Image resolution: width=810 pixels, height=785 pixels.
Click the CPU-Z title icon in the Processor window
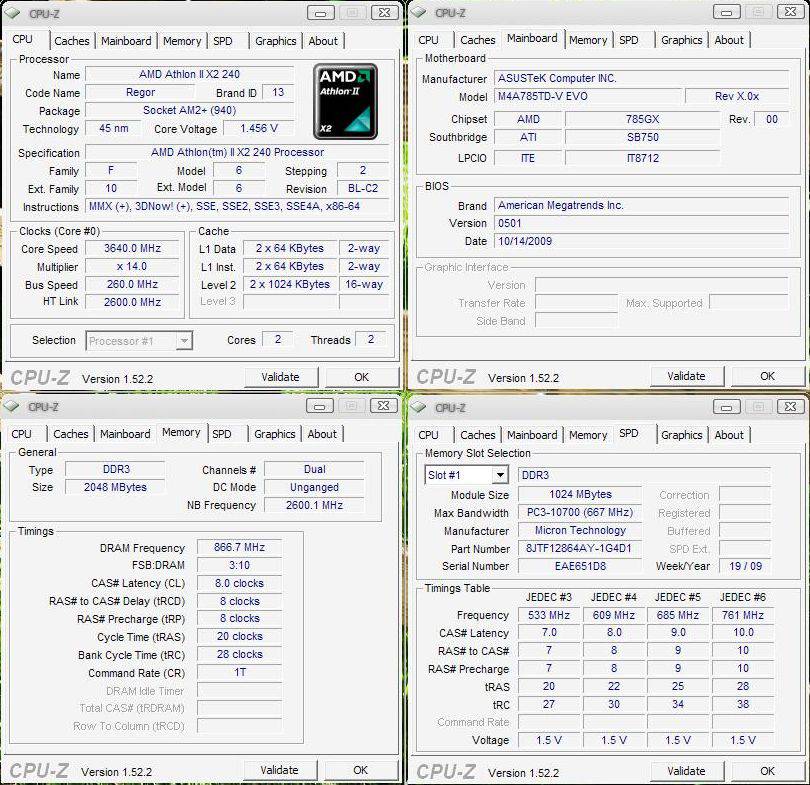16,13
